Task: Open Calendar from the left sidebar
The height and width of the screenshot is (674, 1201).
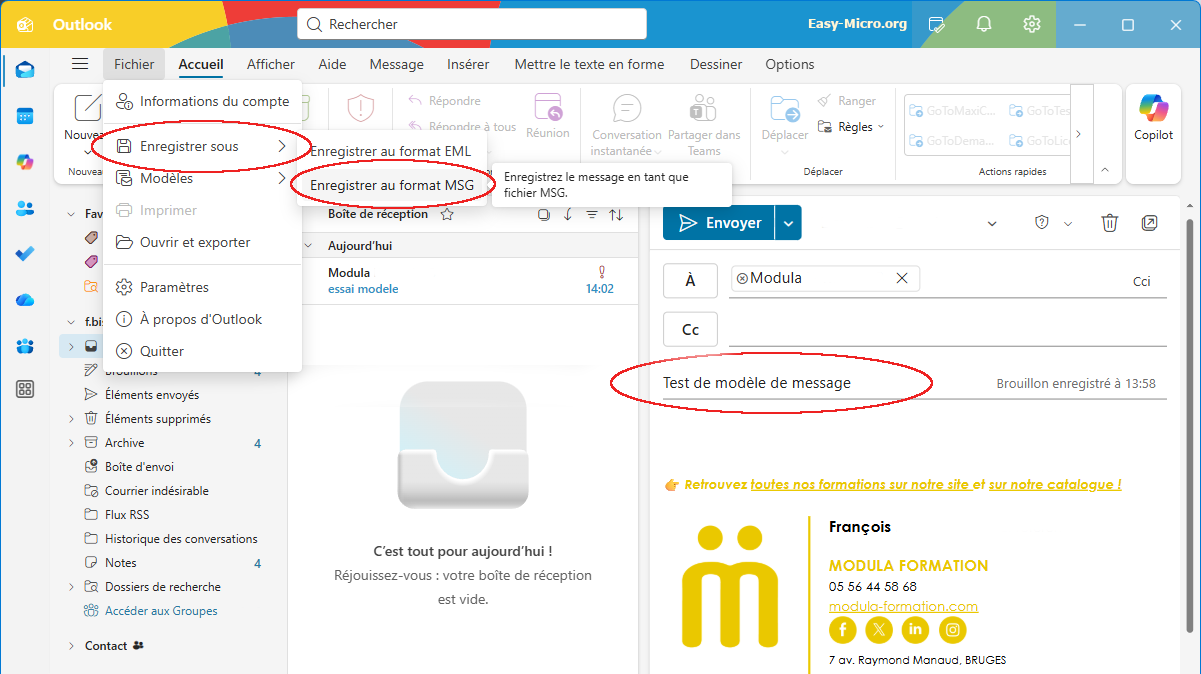Action: click(x=24, y=113)
